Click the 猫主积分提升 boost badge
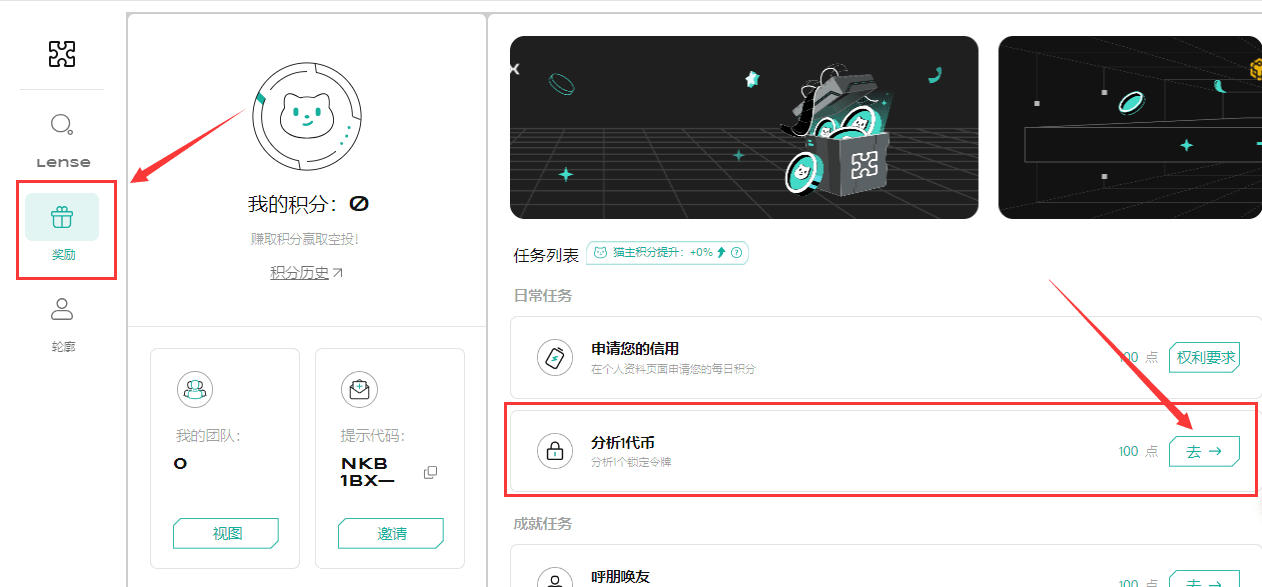Viewport: 1262px width, 587px height. (666, 253)
